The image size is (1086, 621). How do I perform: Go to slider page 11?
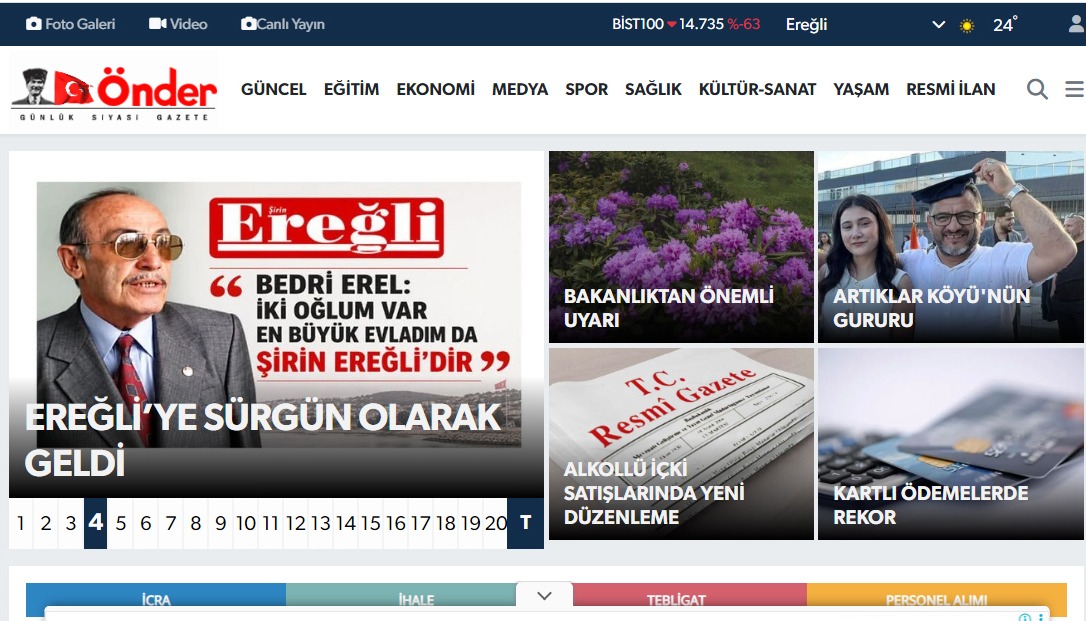(270, 523)
